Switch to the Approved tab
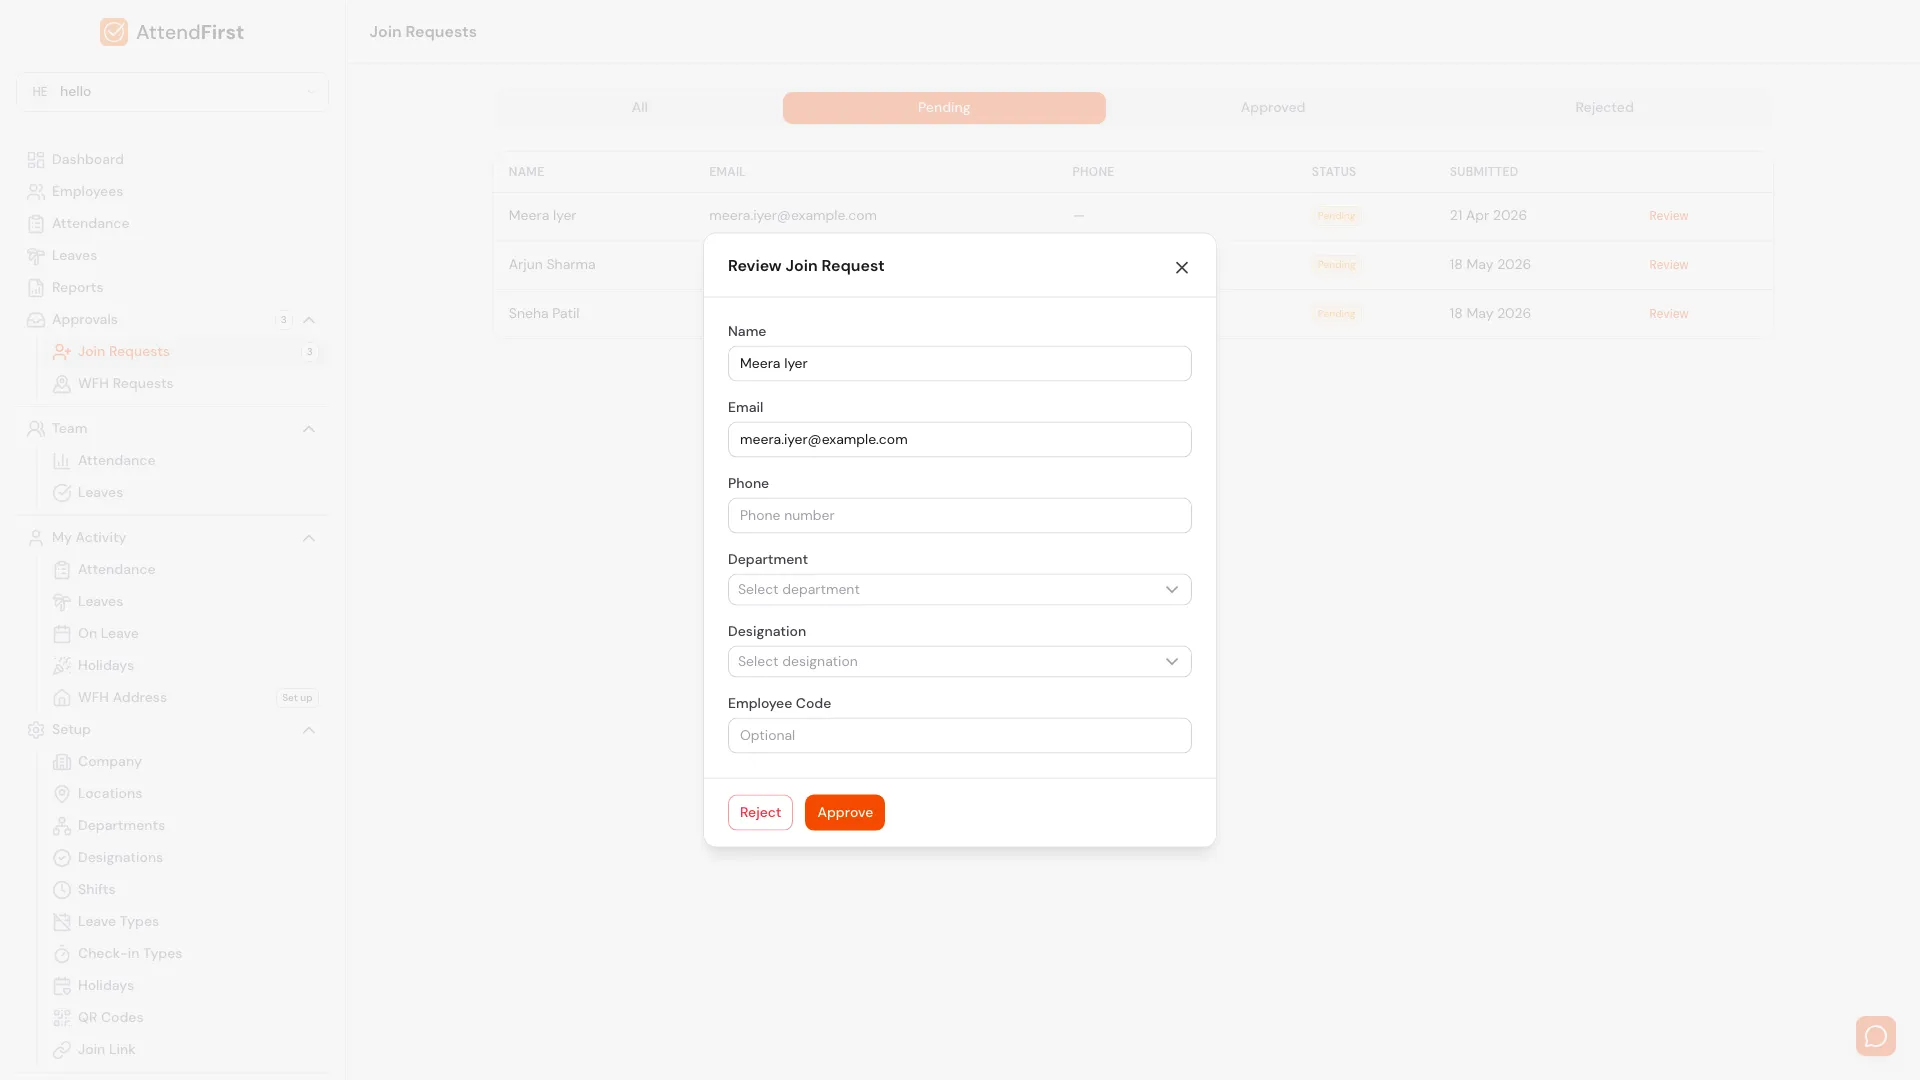Screen dimensions: 1920x1080 click(1273, 108)
